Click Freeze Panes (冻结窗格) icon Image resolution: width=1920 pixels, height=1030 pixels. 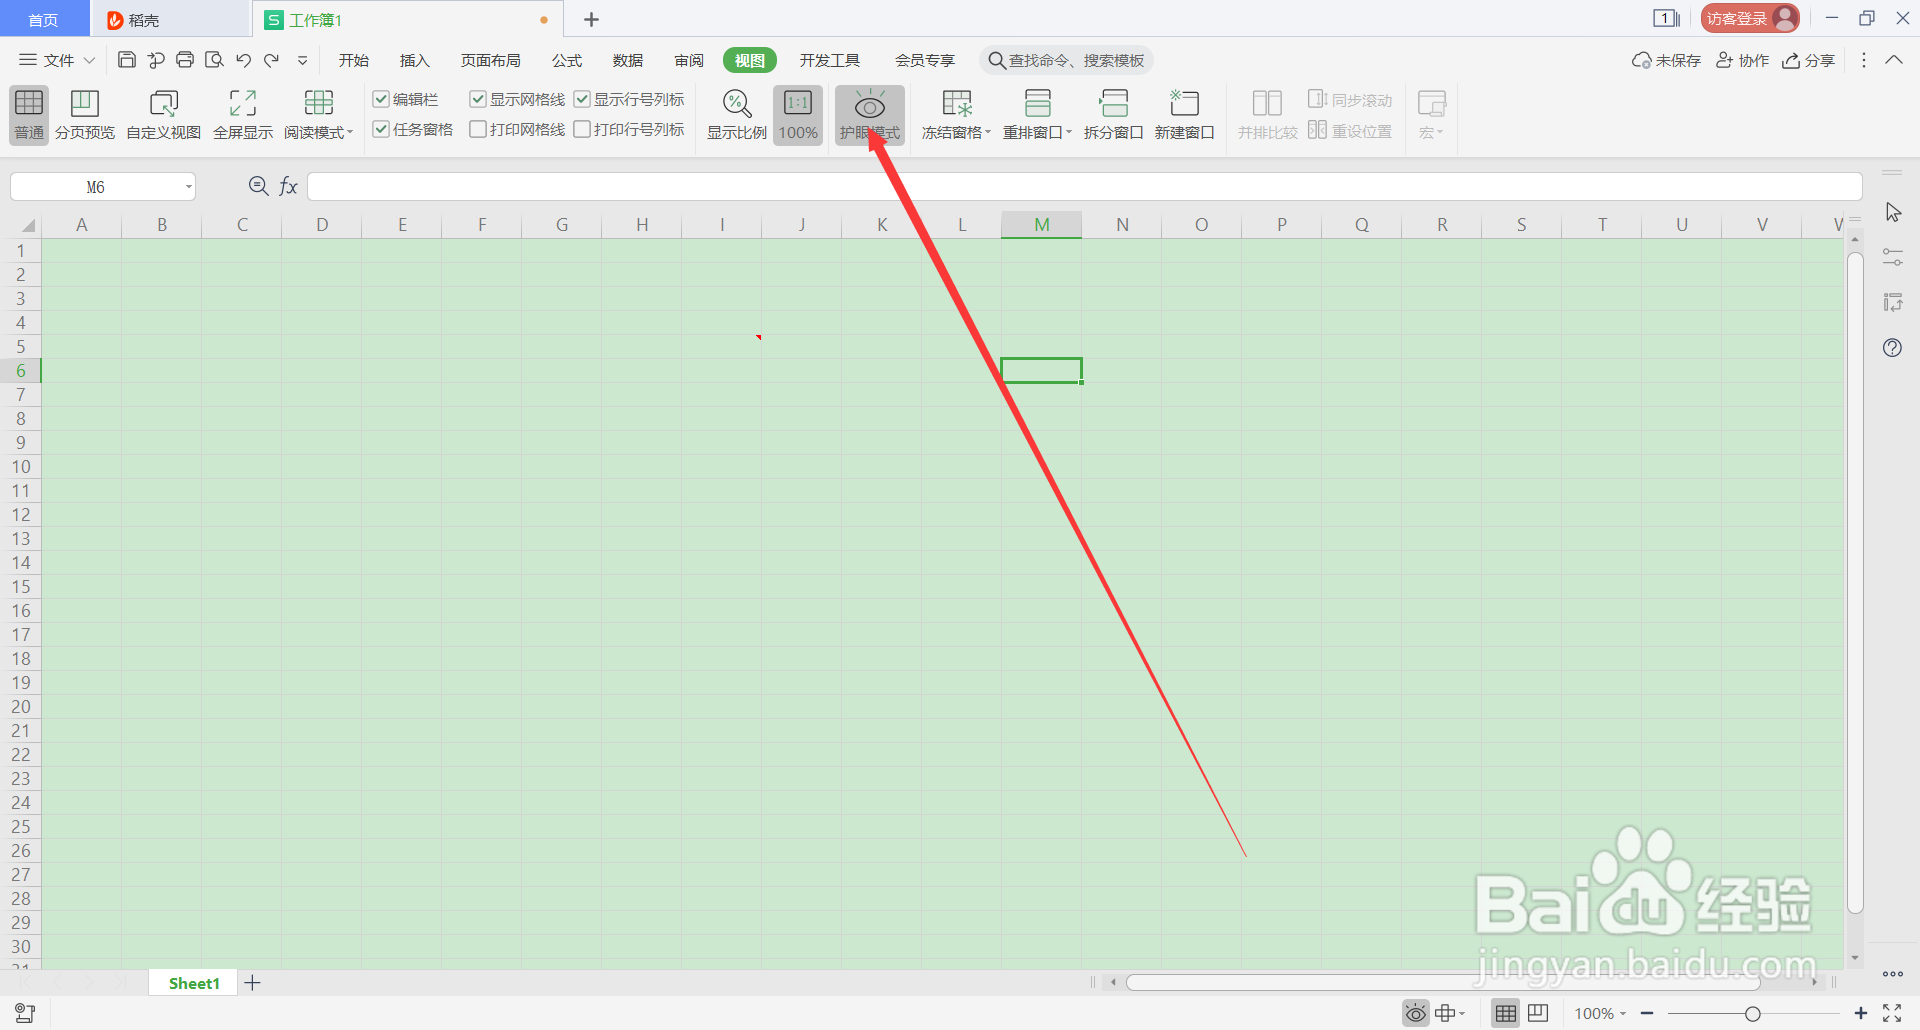pos(957,103)
